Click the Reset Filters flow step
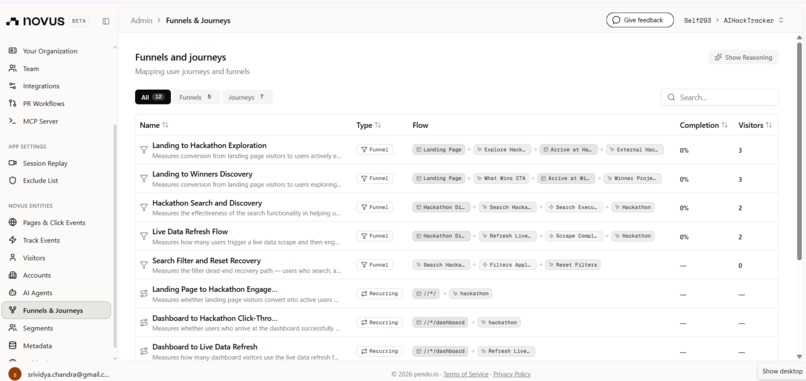 [573, 265]
